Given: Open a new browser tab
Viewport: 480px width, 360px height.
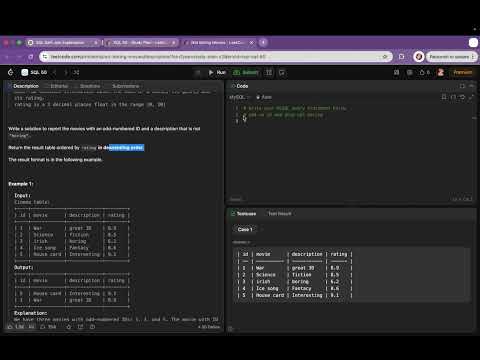Looking at the screenshot, I should pyautogui.click(x=263, y=42).
